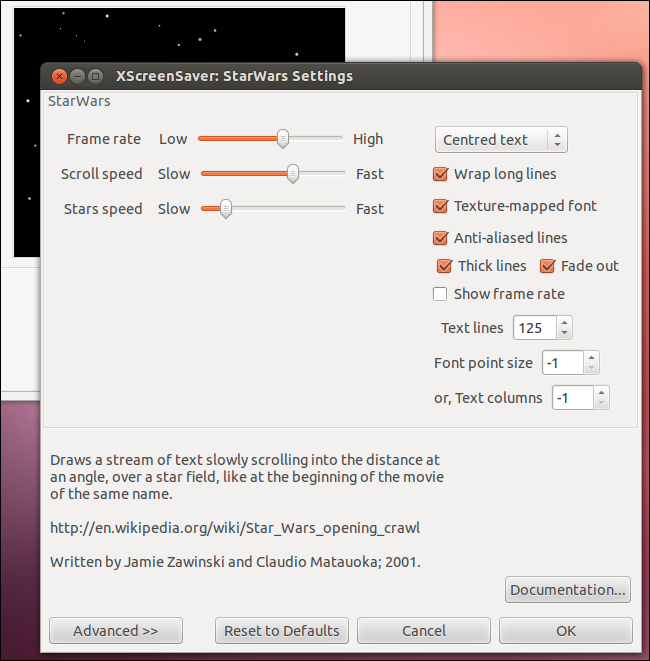650x661 pixels.
Task: Decrease Text columns value
Action: [602, 403]
